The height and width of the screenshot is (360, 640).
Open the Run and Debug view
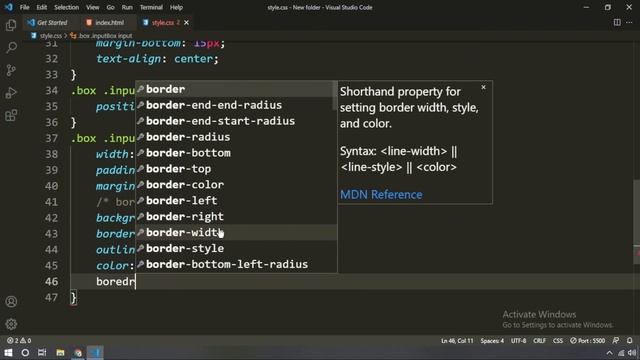pyautogui.click(x=11, y=93)
